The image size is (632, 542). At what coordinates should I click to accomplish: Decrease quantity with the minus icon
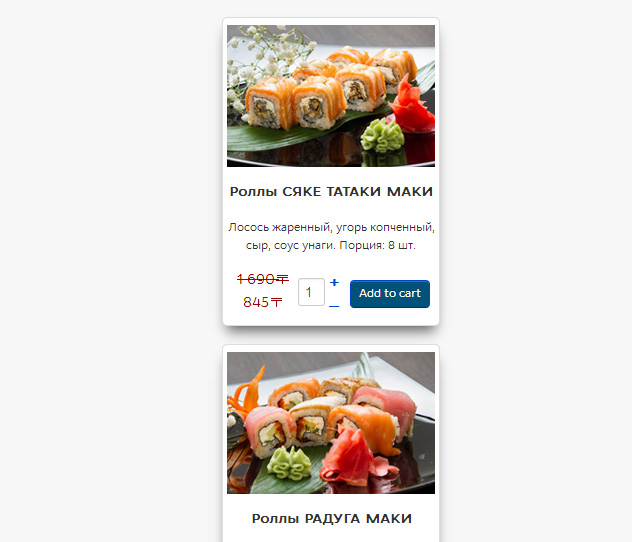click(334, 306)
